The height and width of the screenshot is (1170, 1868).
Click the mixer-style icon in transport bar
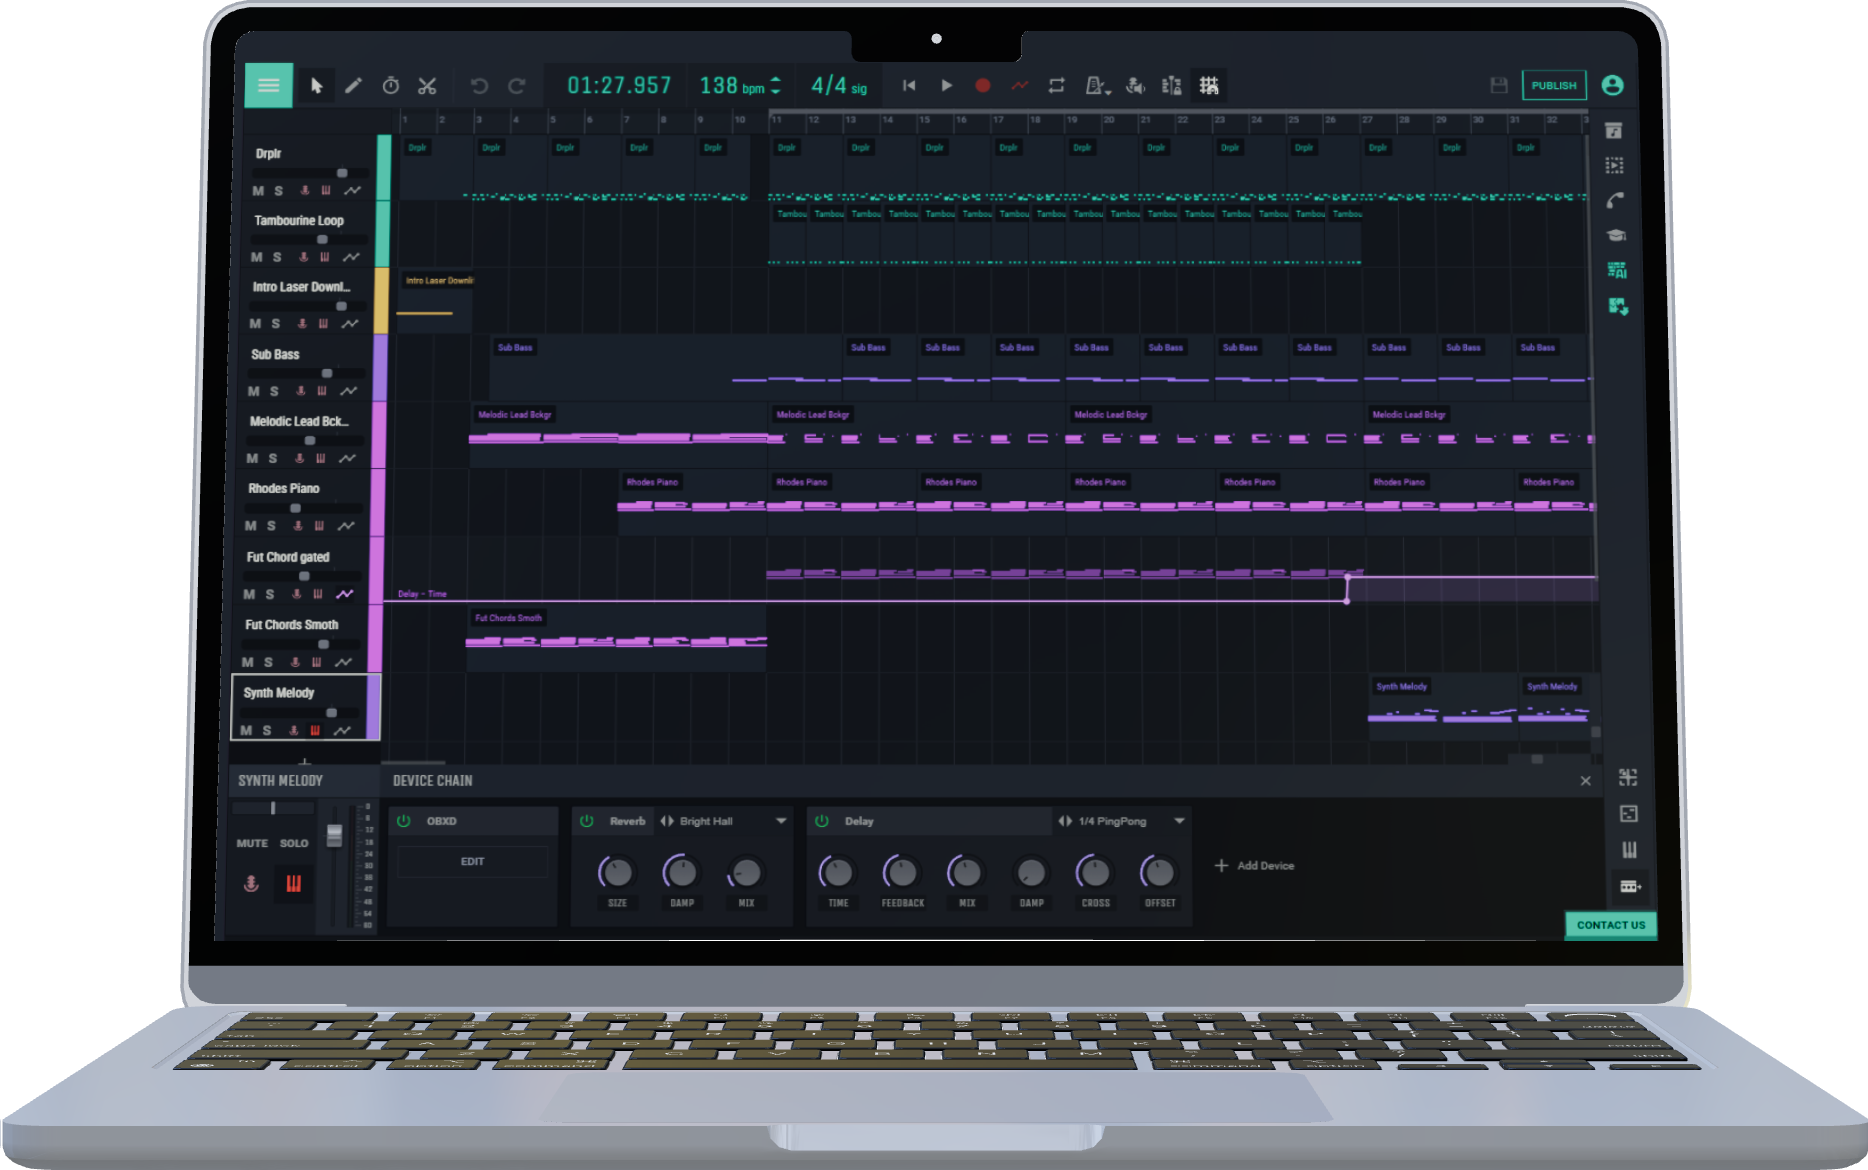point(1172,86)
